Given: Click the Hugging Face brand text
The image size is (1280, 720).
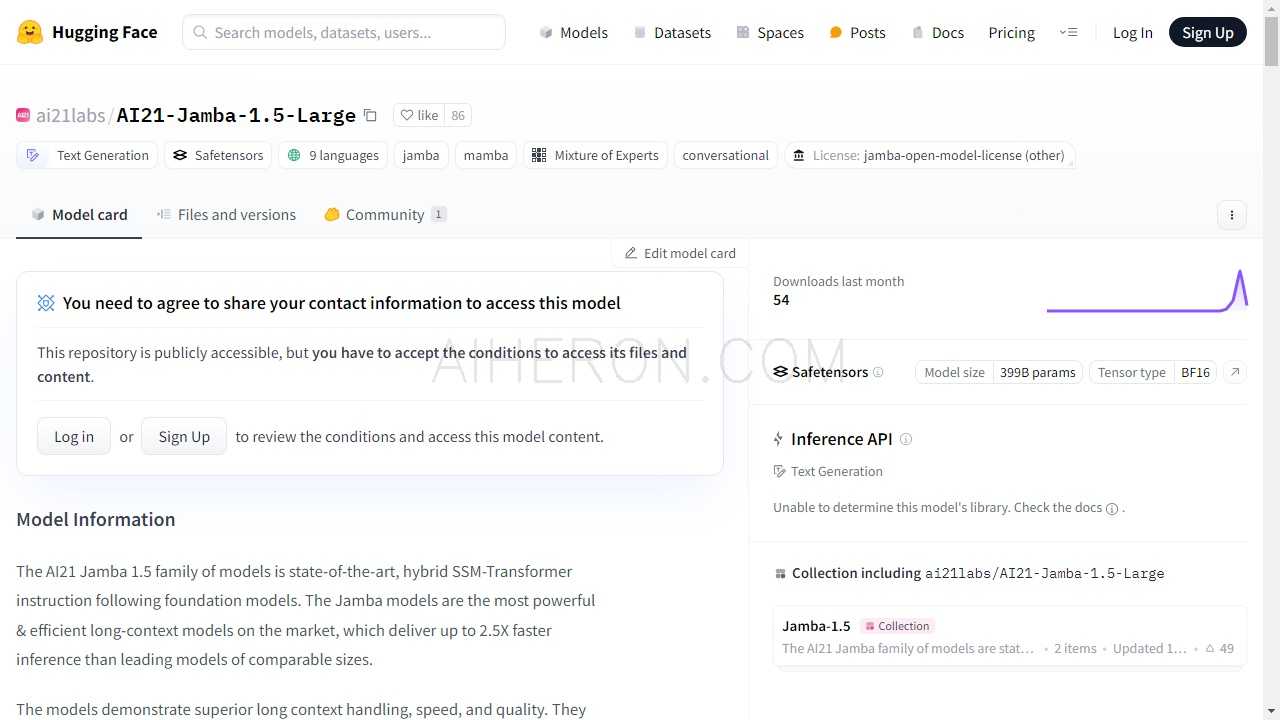Looking at the screenshot, I should click(x=105, y=32).
